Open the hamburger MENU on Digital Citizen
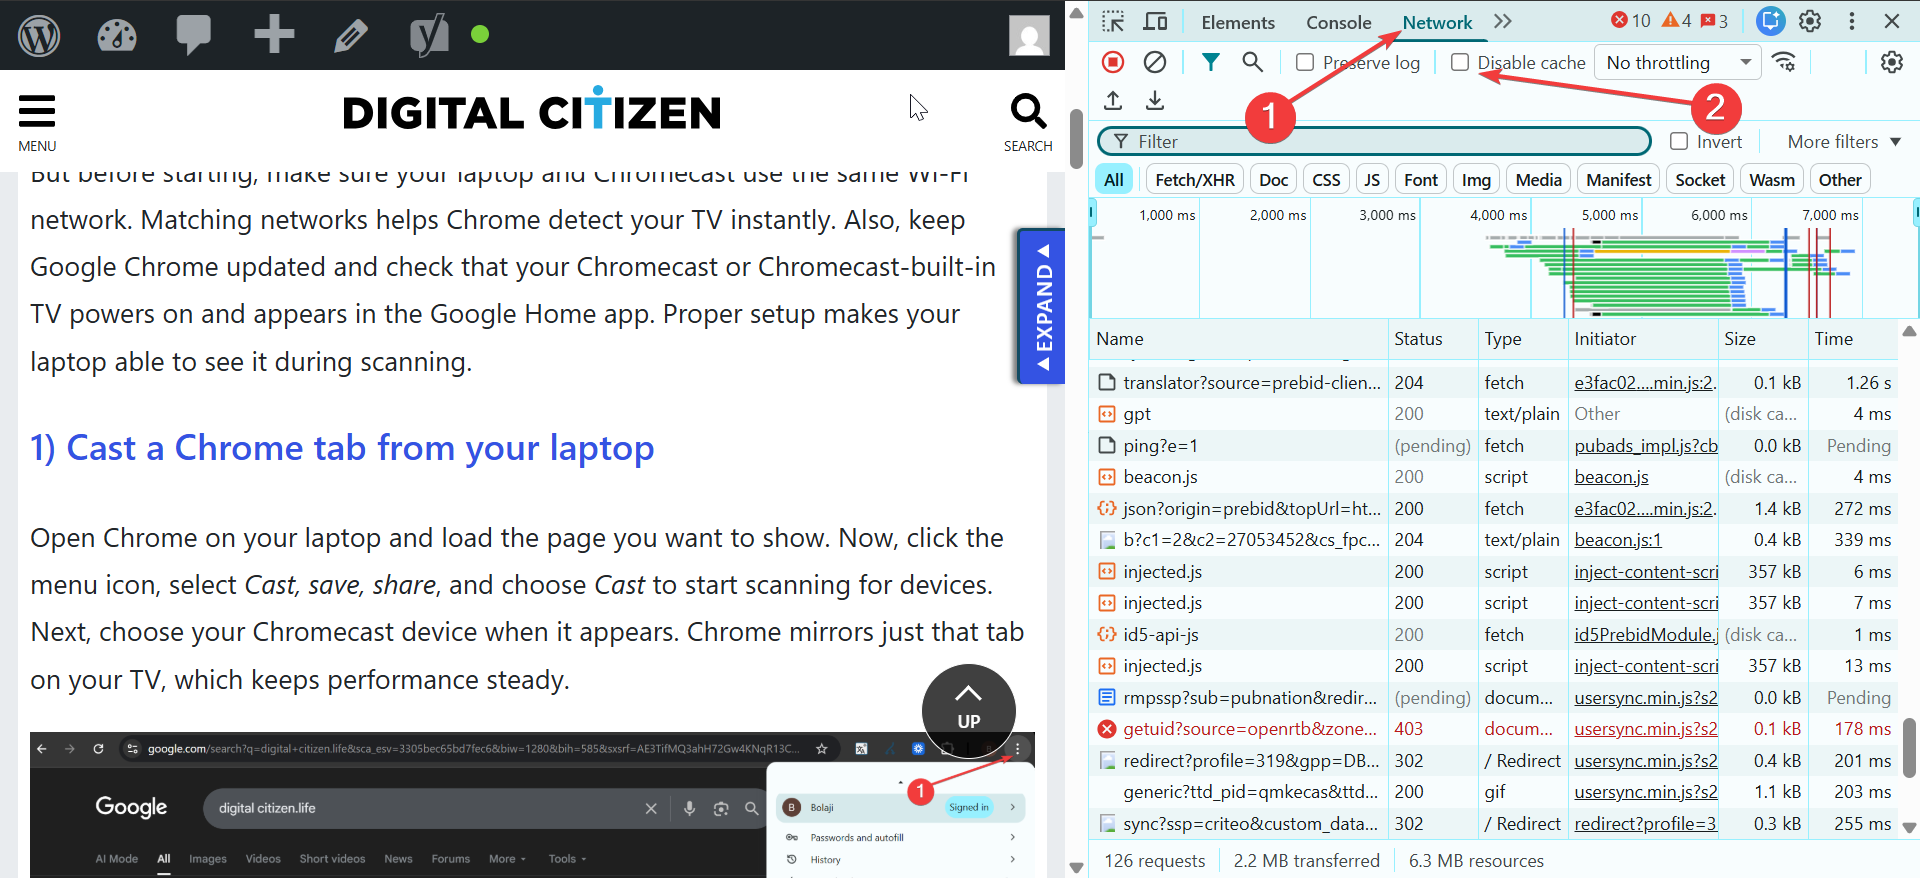Viewport: 1920px width, 878px height. click(x=37, y=122)
